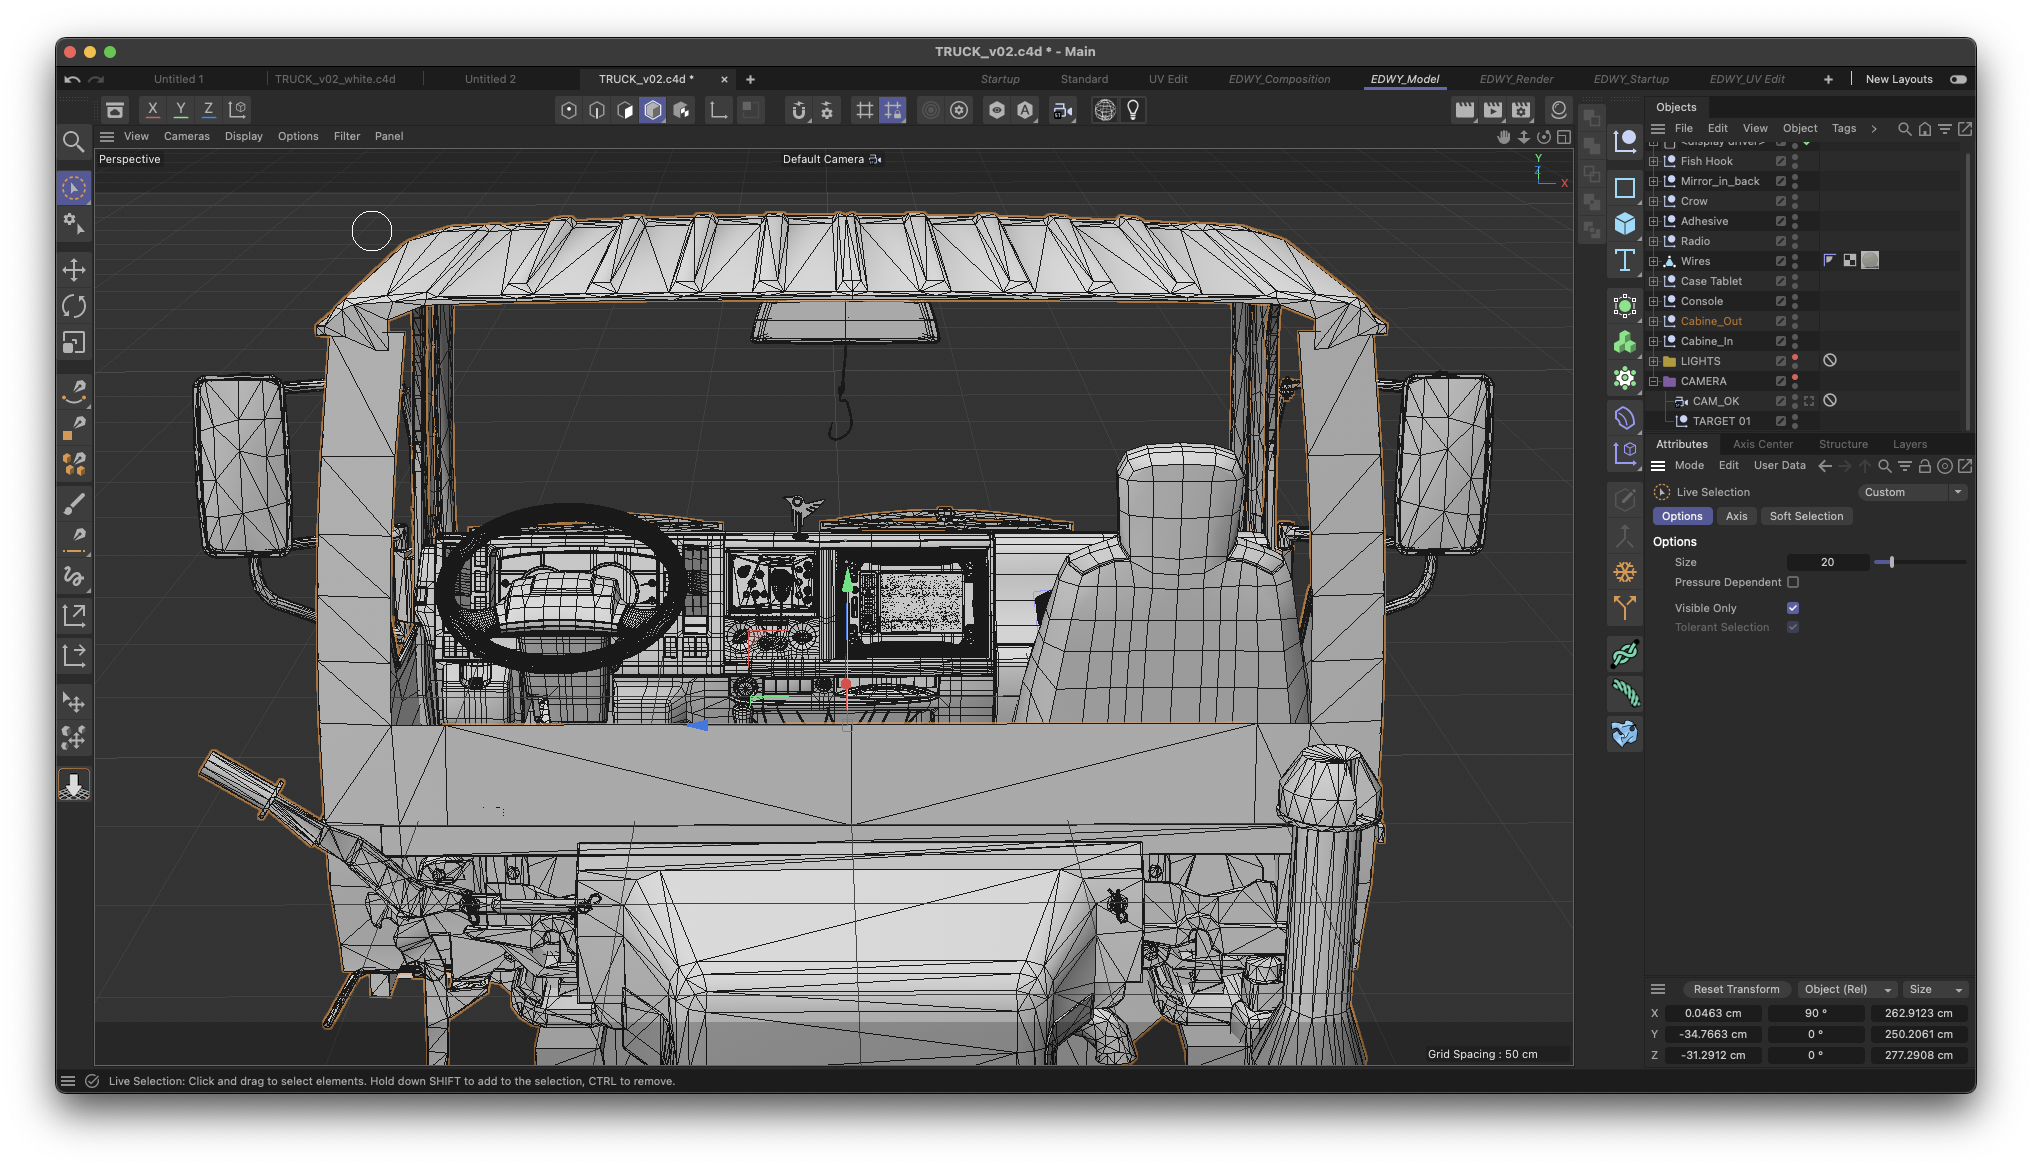
Task: Switch to the Soft Selection tab
Action: click(x=1806, y=516)
